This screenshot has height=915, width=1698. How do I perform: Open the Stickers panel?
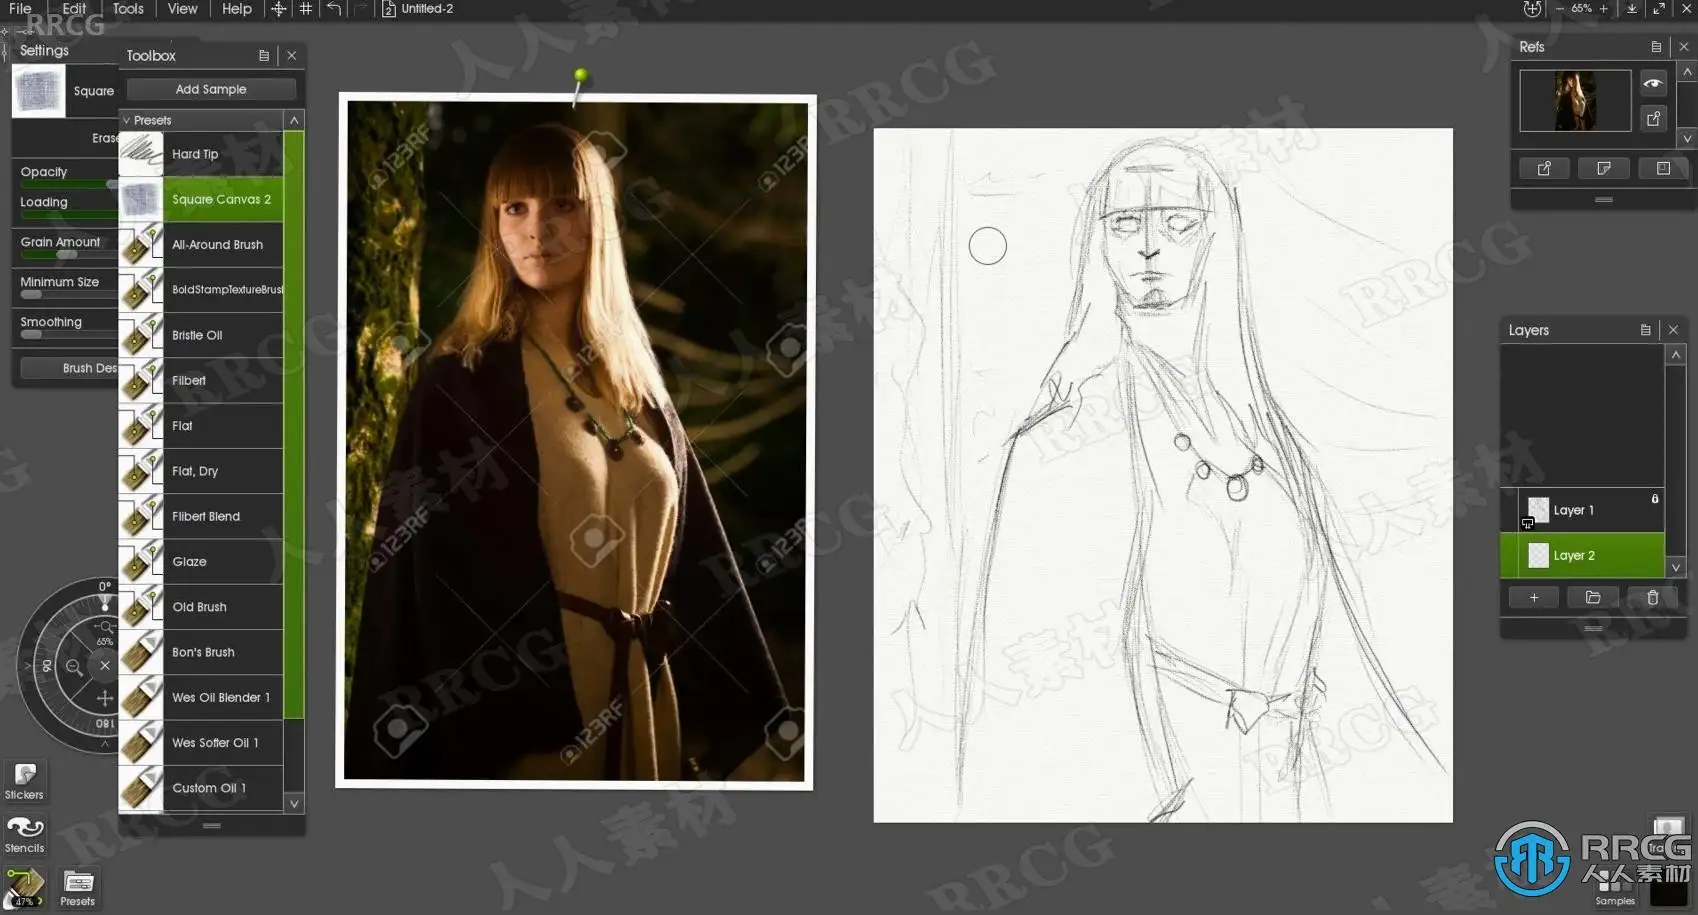(x=24, y=782)
